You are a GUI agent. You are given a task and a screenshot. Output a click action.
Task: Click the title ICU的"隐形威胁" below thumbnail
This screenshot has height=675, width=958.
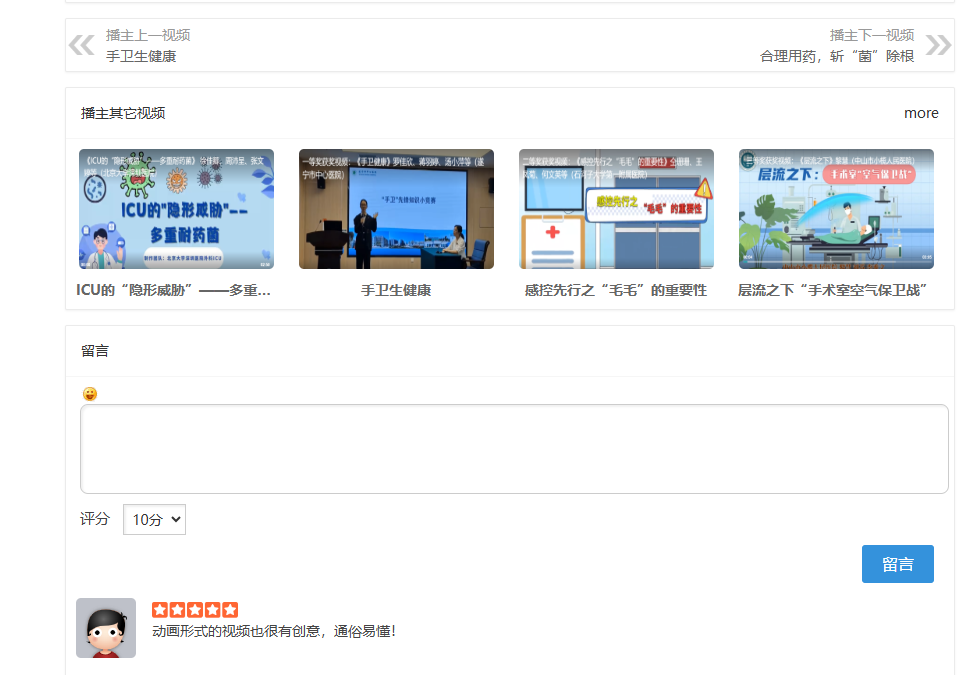174,290
